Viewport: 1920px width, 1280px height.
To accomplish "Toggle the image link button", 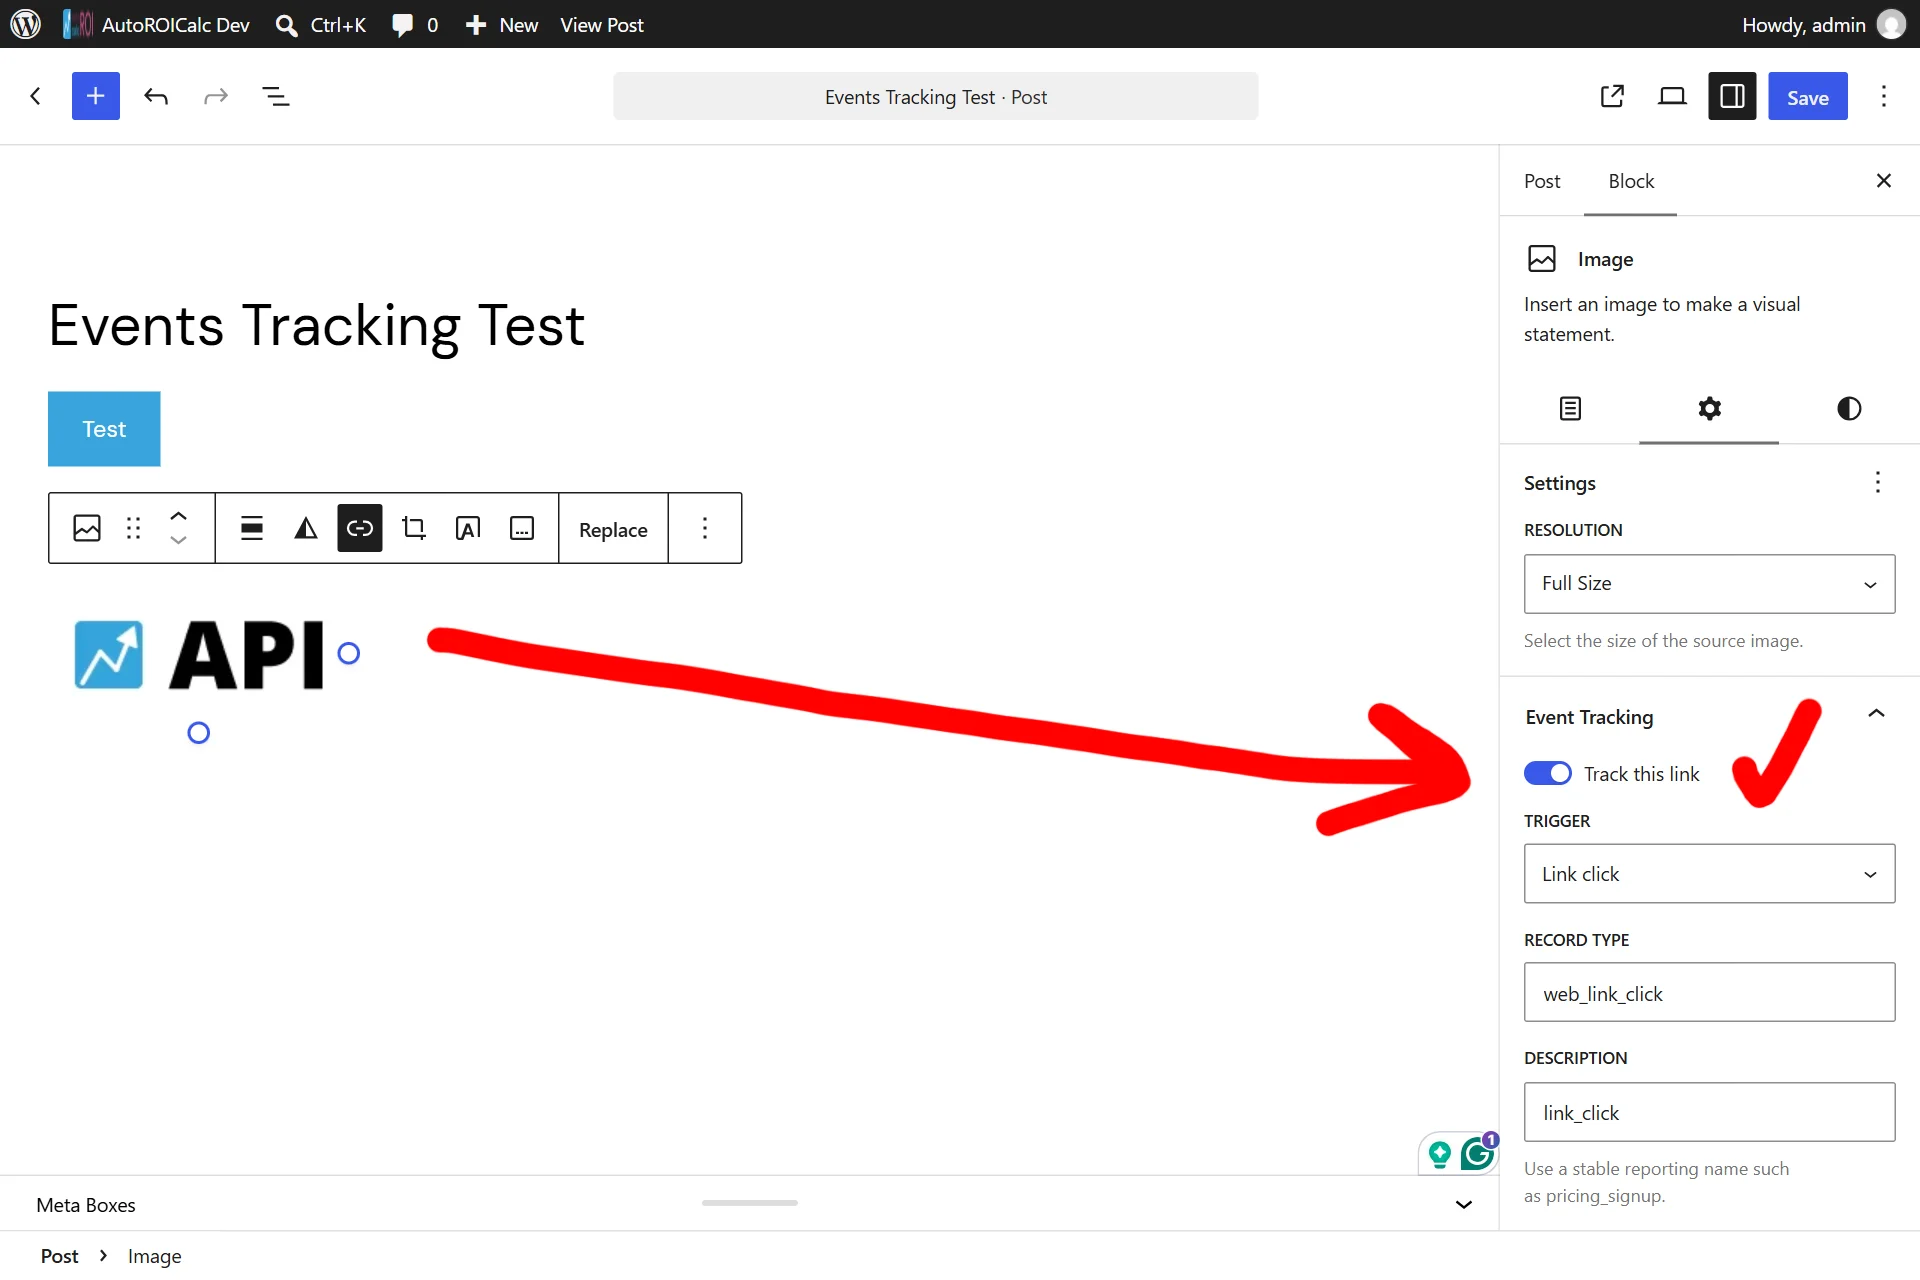I will (x=360, y=528).
